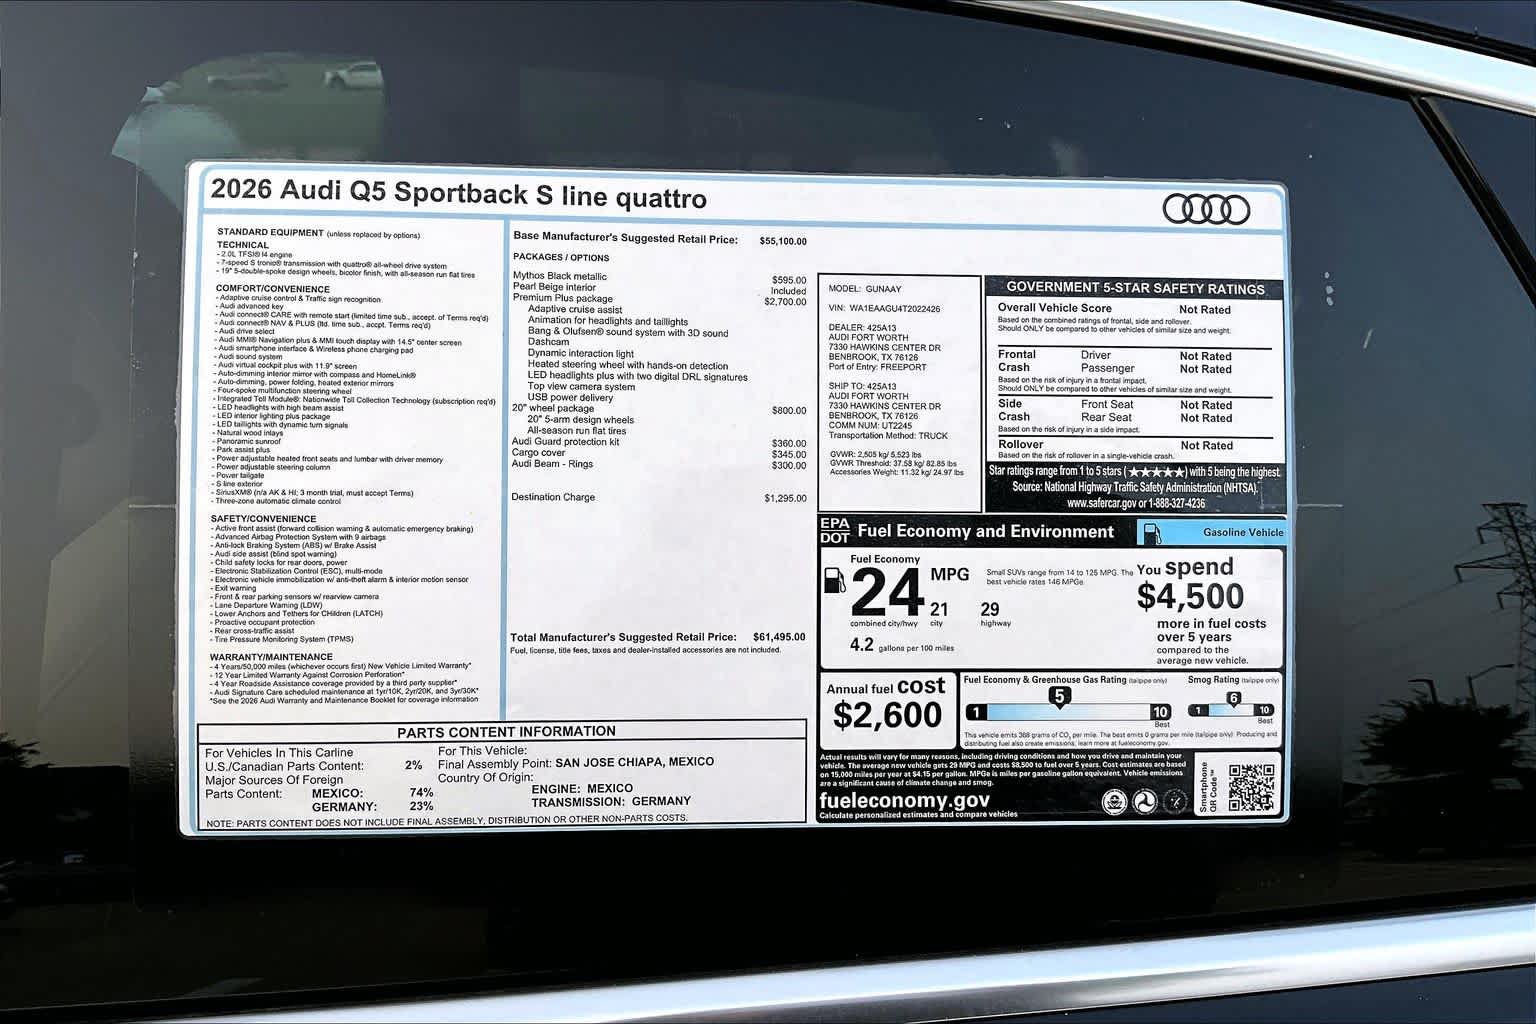Click the Mythos Black metallic option line
The width and height of the screenshot is (1536, 1024).
pos(560,276)
